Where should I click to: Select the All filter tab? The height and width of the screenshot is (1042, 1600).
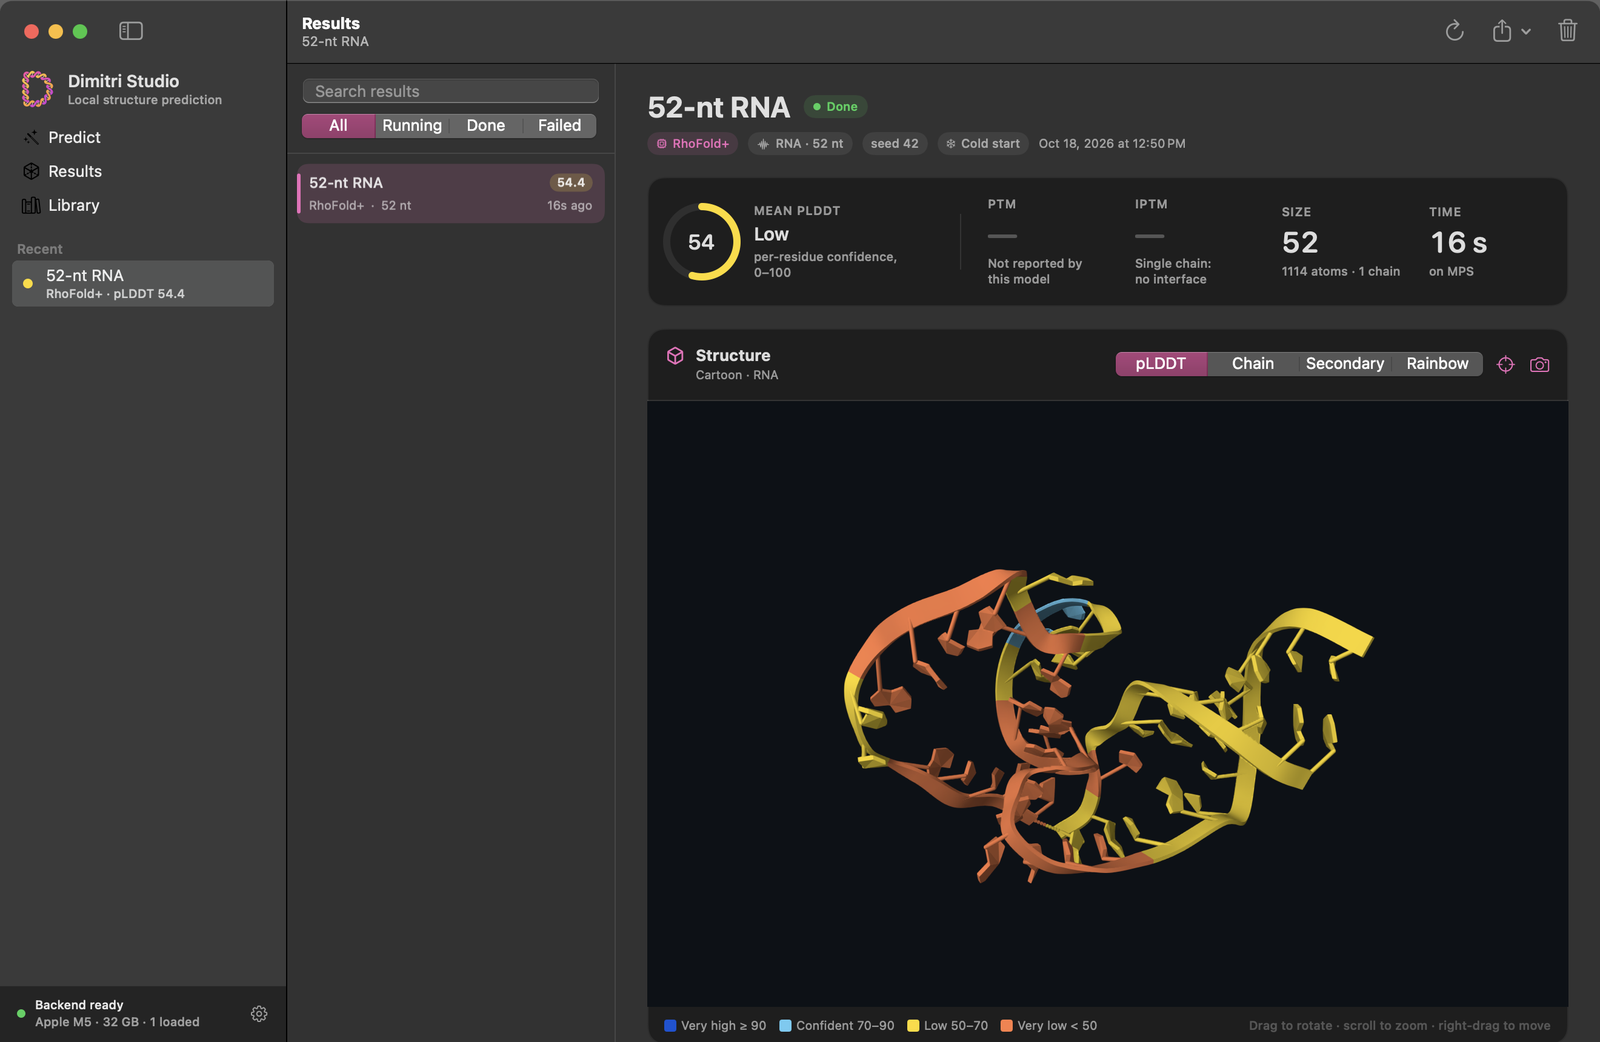(x=338, y=125)
